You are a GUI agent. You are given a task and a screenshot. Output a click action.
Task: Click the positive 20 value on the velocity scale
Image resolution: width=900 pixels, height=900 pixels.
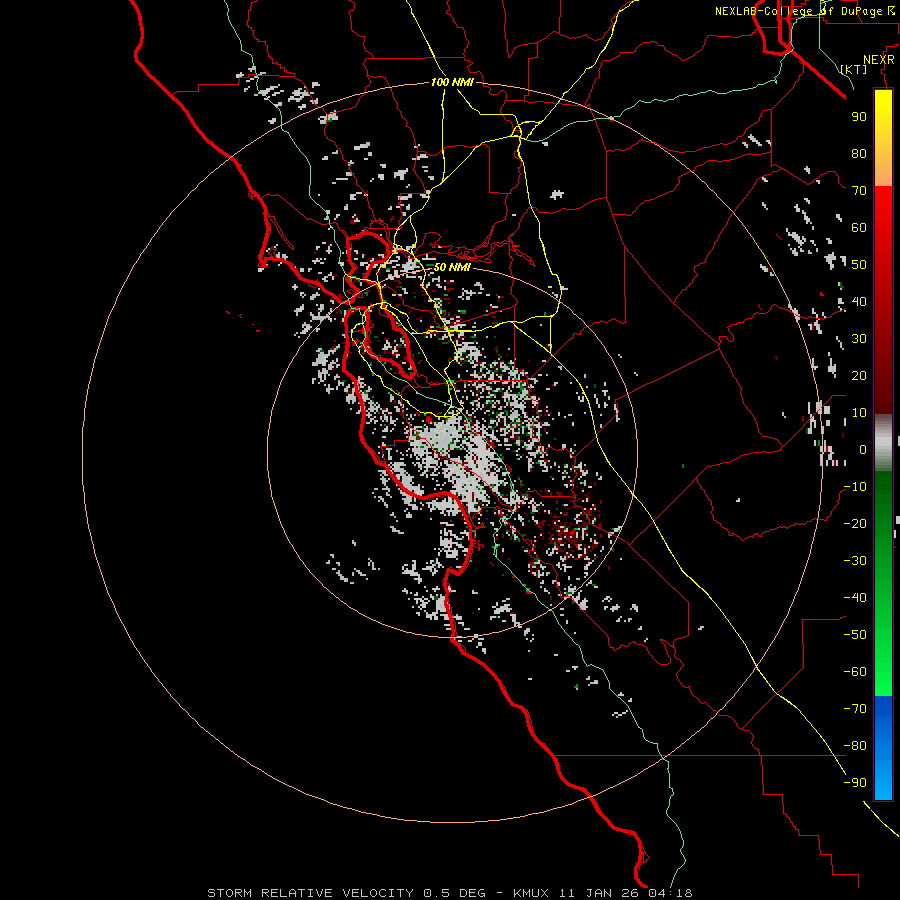click(x=859, y=376)
